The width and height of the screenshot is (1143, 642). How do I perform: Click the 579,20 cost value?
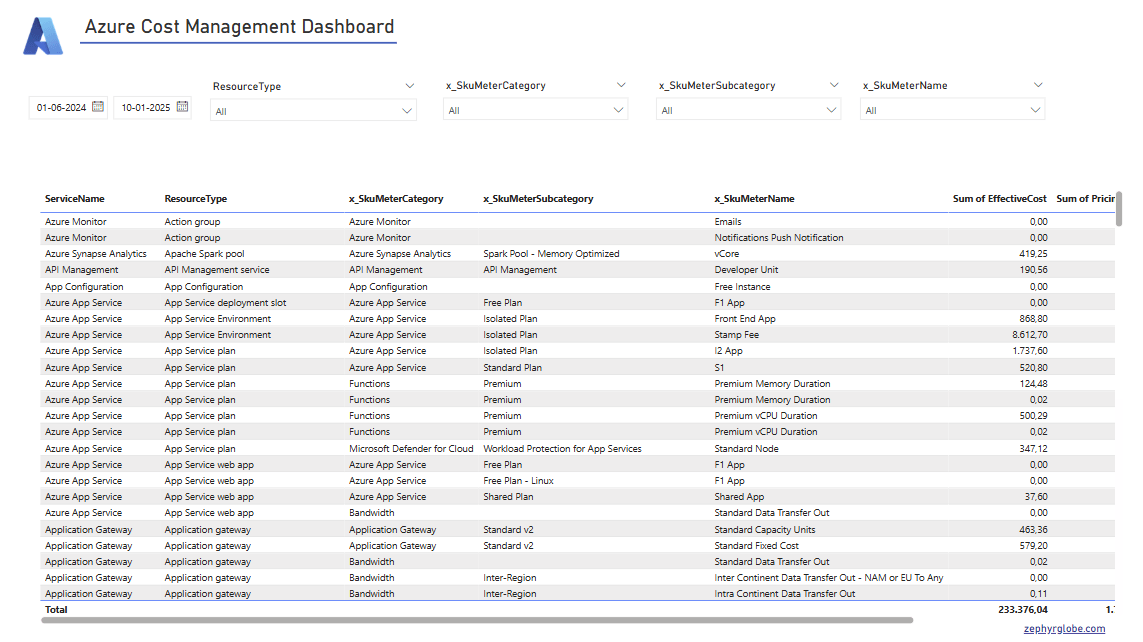coord(1033,545)
